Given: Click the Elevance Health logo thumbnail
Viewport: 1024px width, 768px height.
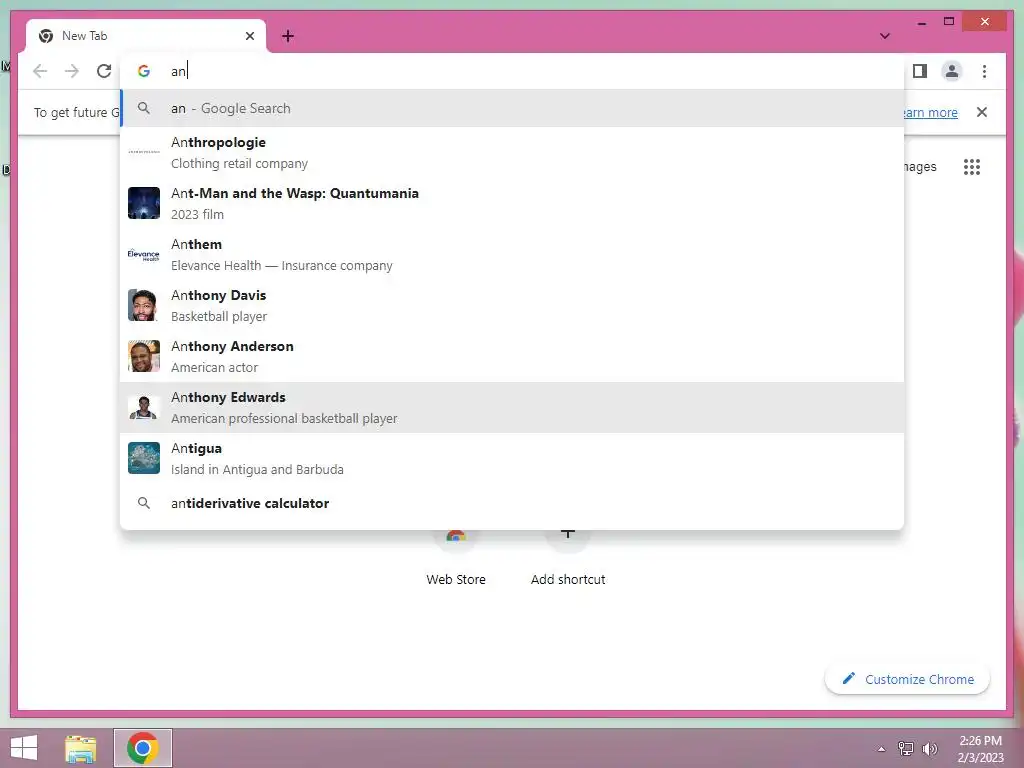Looking at the screenshot, I should tap(144, 254).
